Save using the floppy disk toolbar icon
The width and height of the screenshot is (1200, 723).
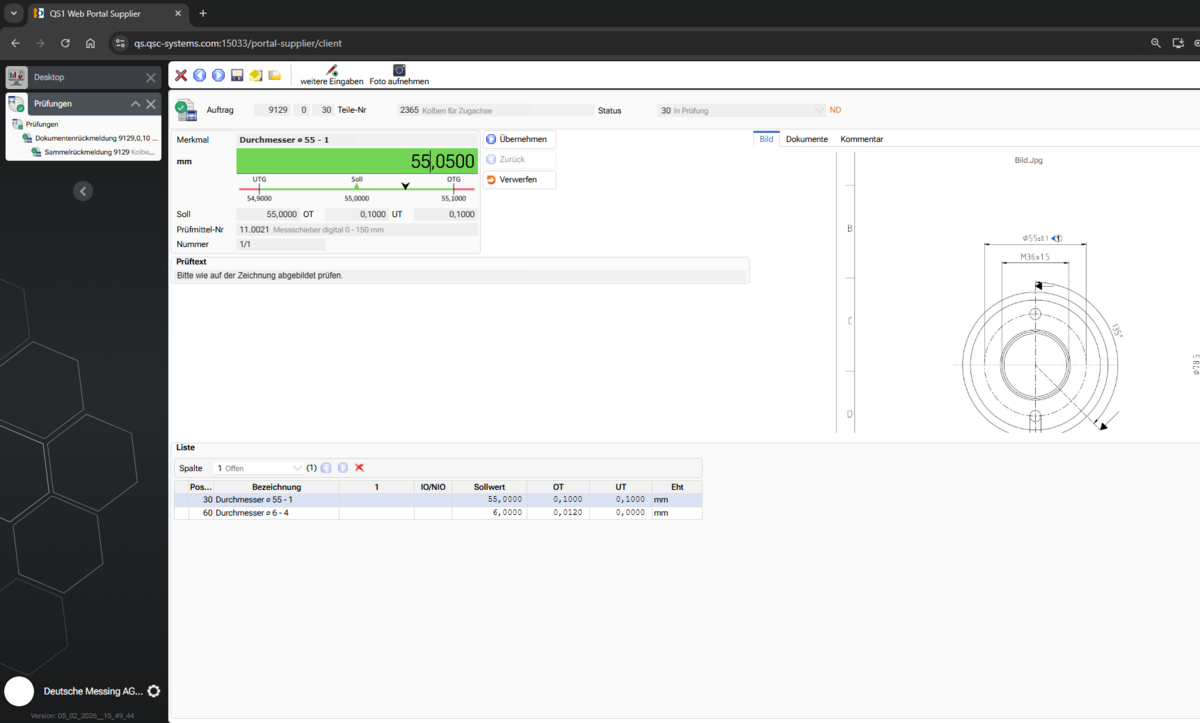click(237, 75)
